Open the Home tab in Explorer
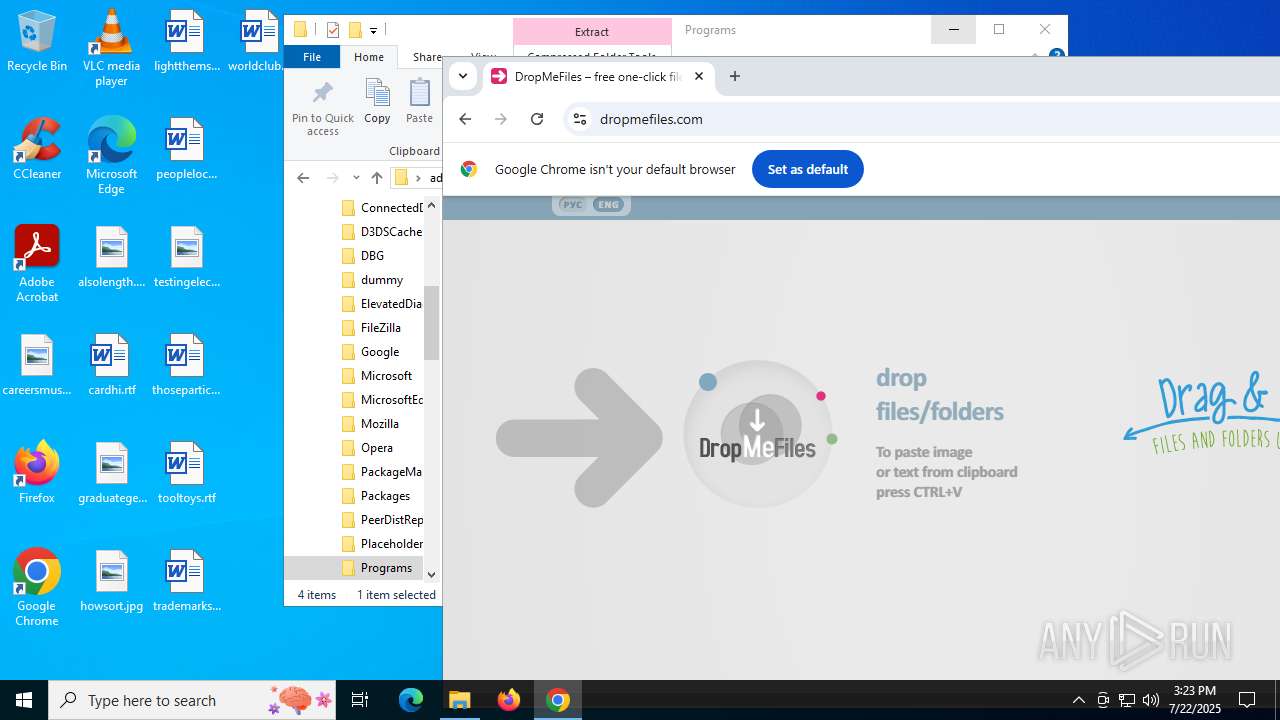This screenshot has height=720, width=1280. 369,57
